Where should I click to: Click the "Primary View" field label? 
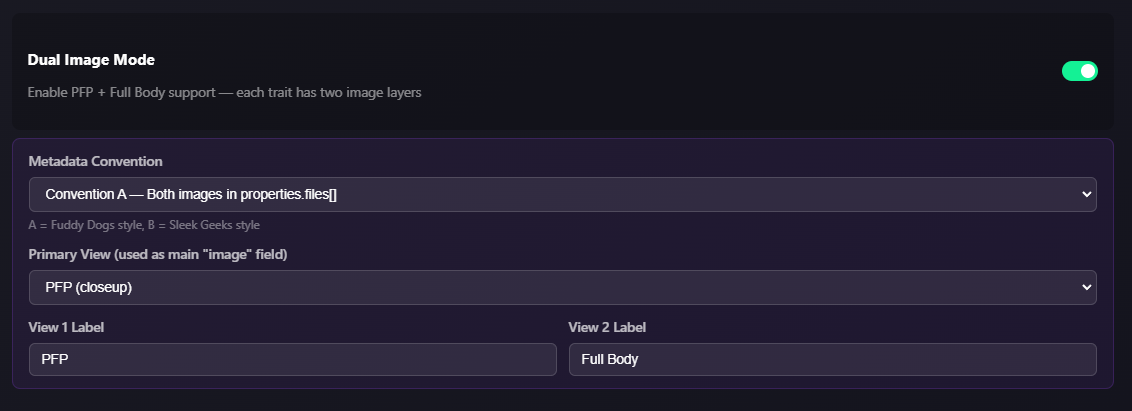(x=158, y=254)
